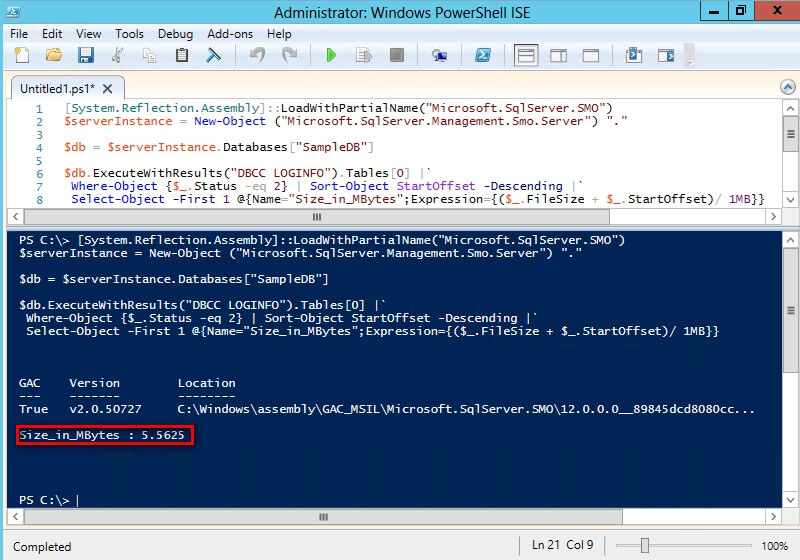Click script pane vertical scrollbar down arrow
800x560 pixels.
click(790, 199)
